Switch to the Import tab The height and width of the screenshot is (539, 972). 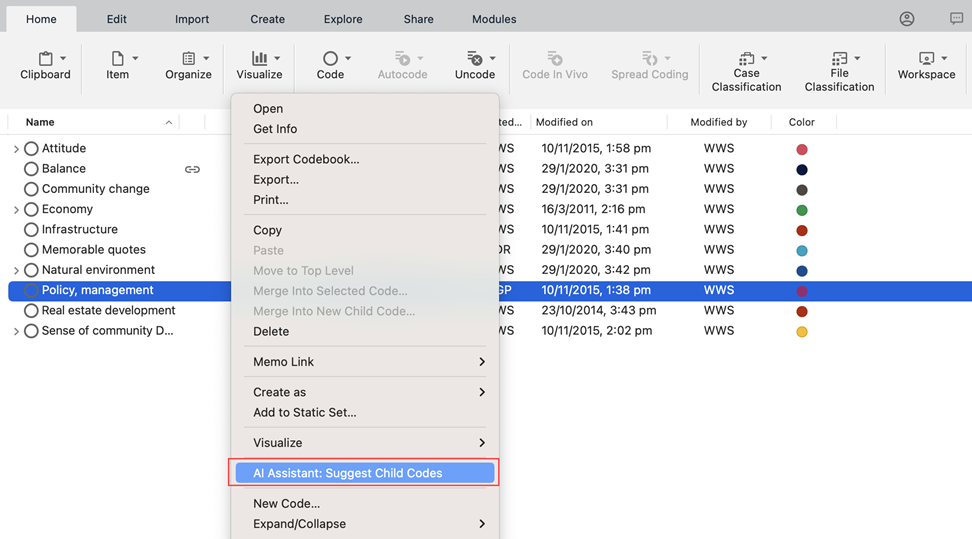[x=192, y=19]
